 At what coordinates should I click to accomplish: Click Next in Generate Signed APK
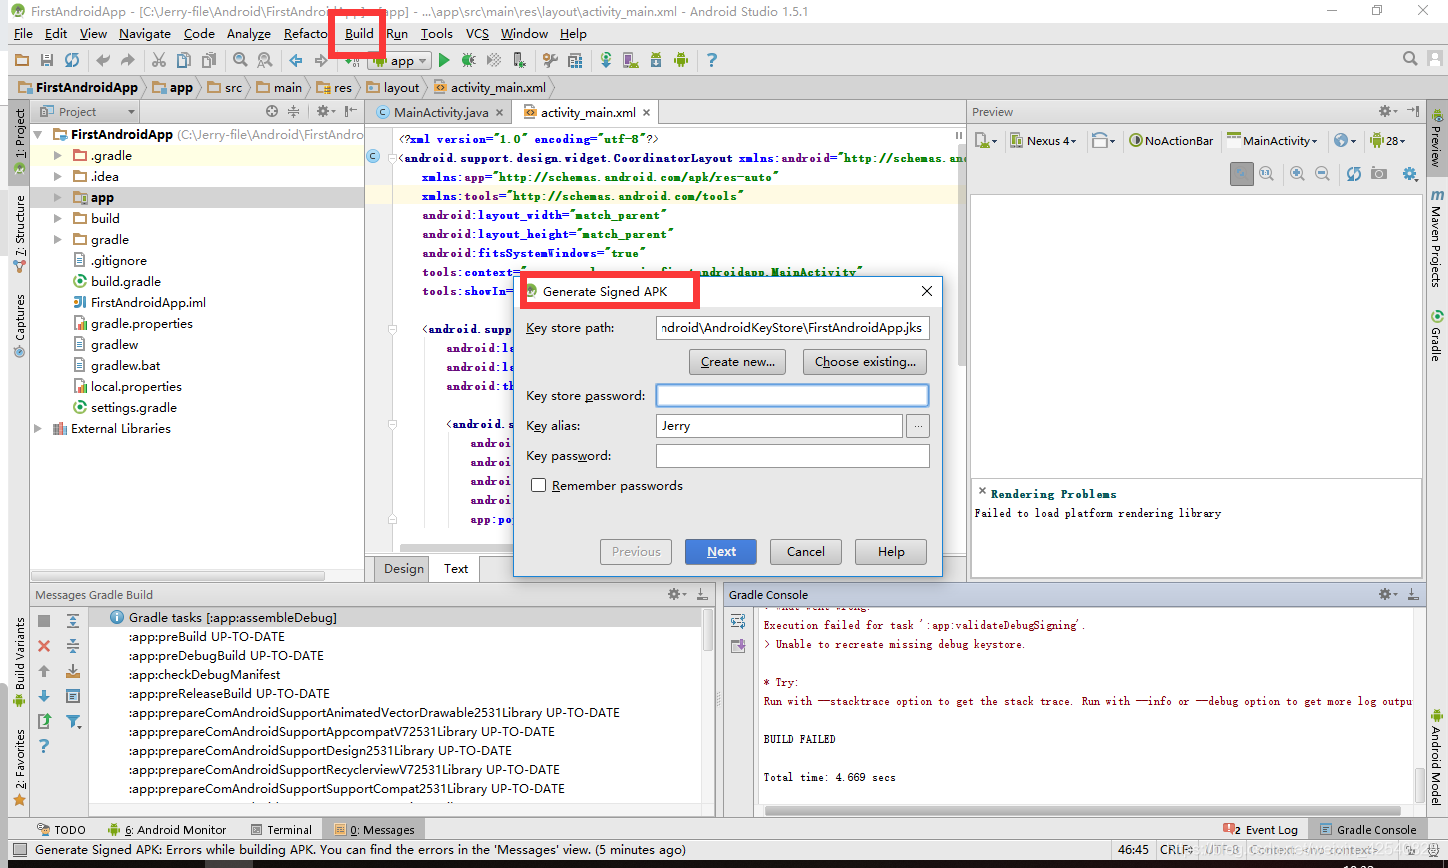point(721,551)
